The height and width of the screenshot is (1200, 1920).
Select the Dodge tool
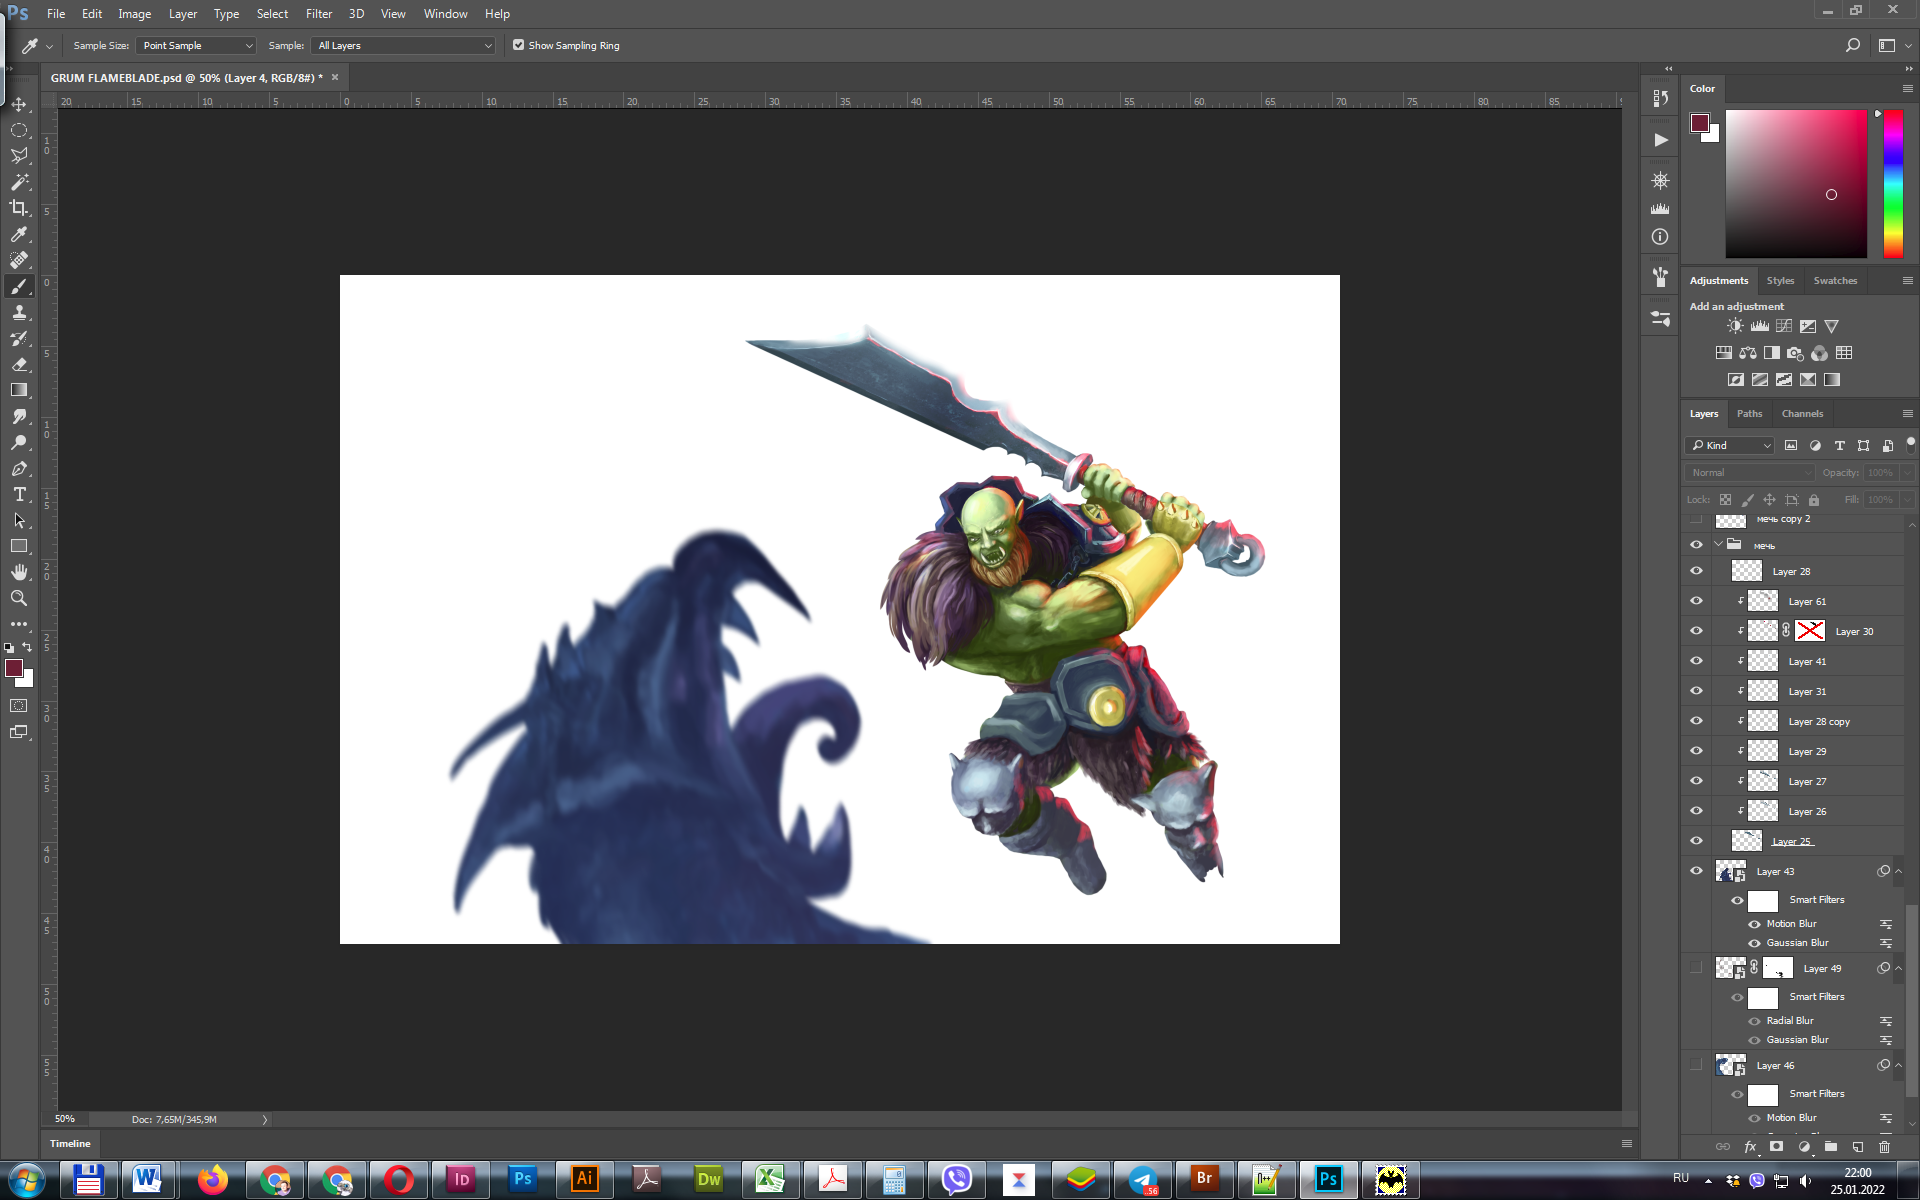(x=19, y=442)
